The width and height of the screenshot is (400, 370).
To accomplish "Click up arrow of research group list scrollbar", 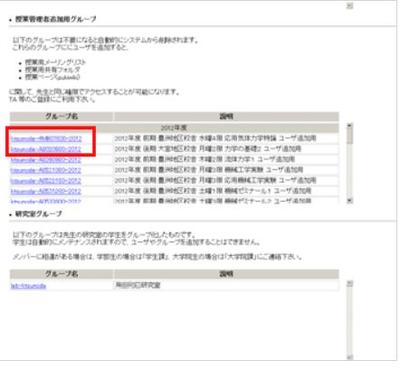I will pyautogui.click(x=349, y=283).
